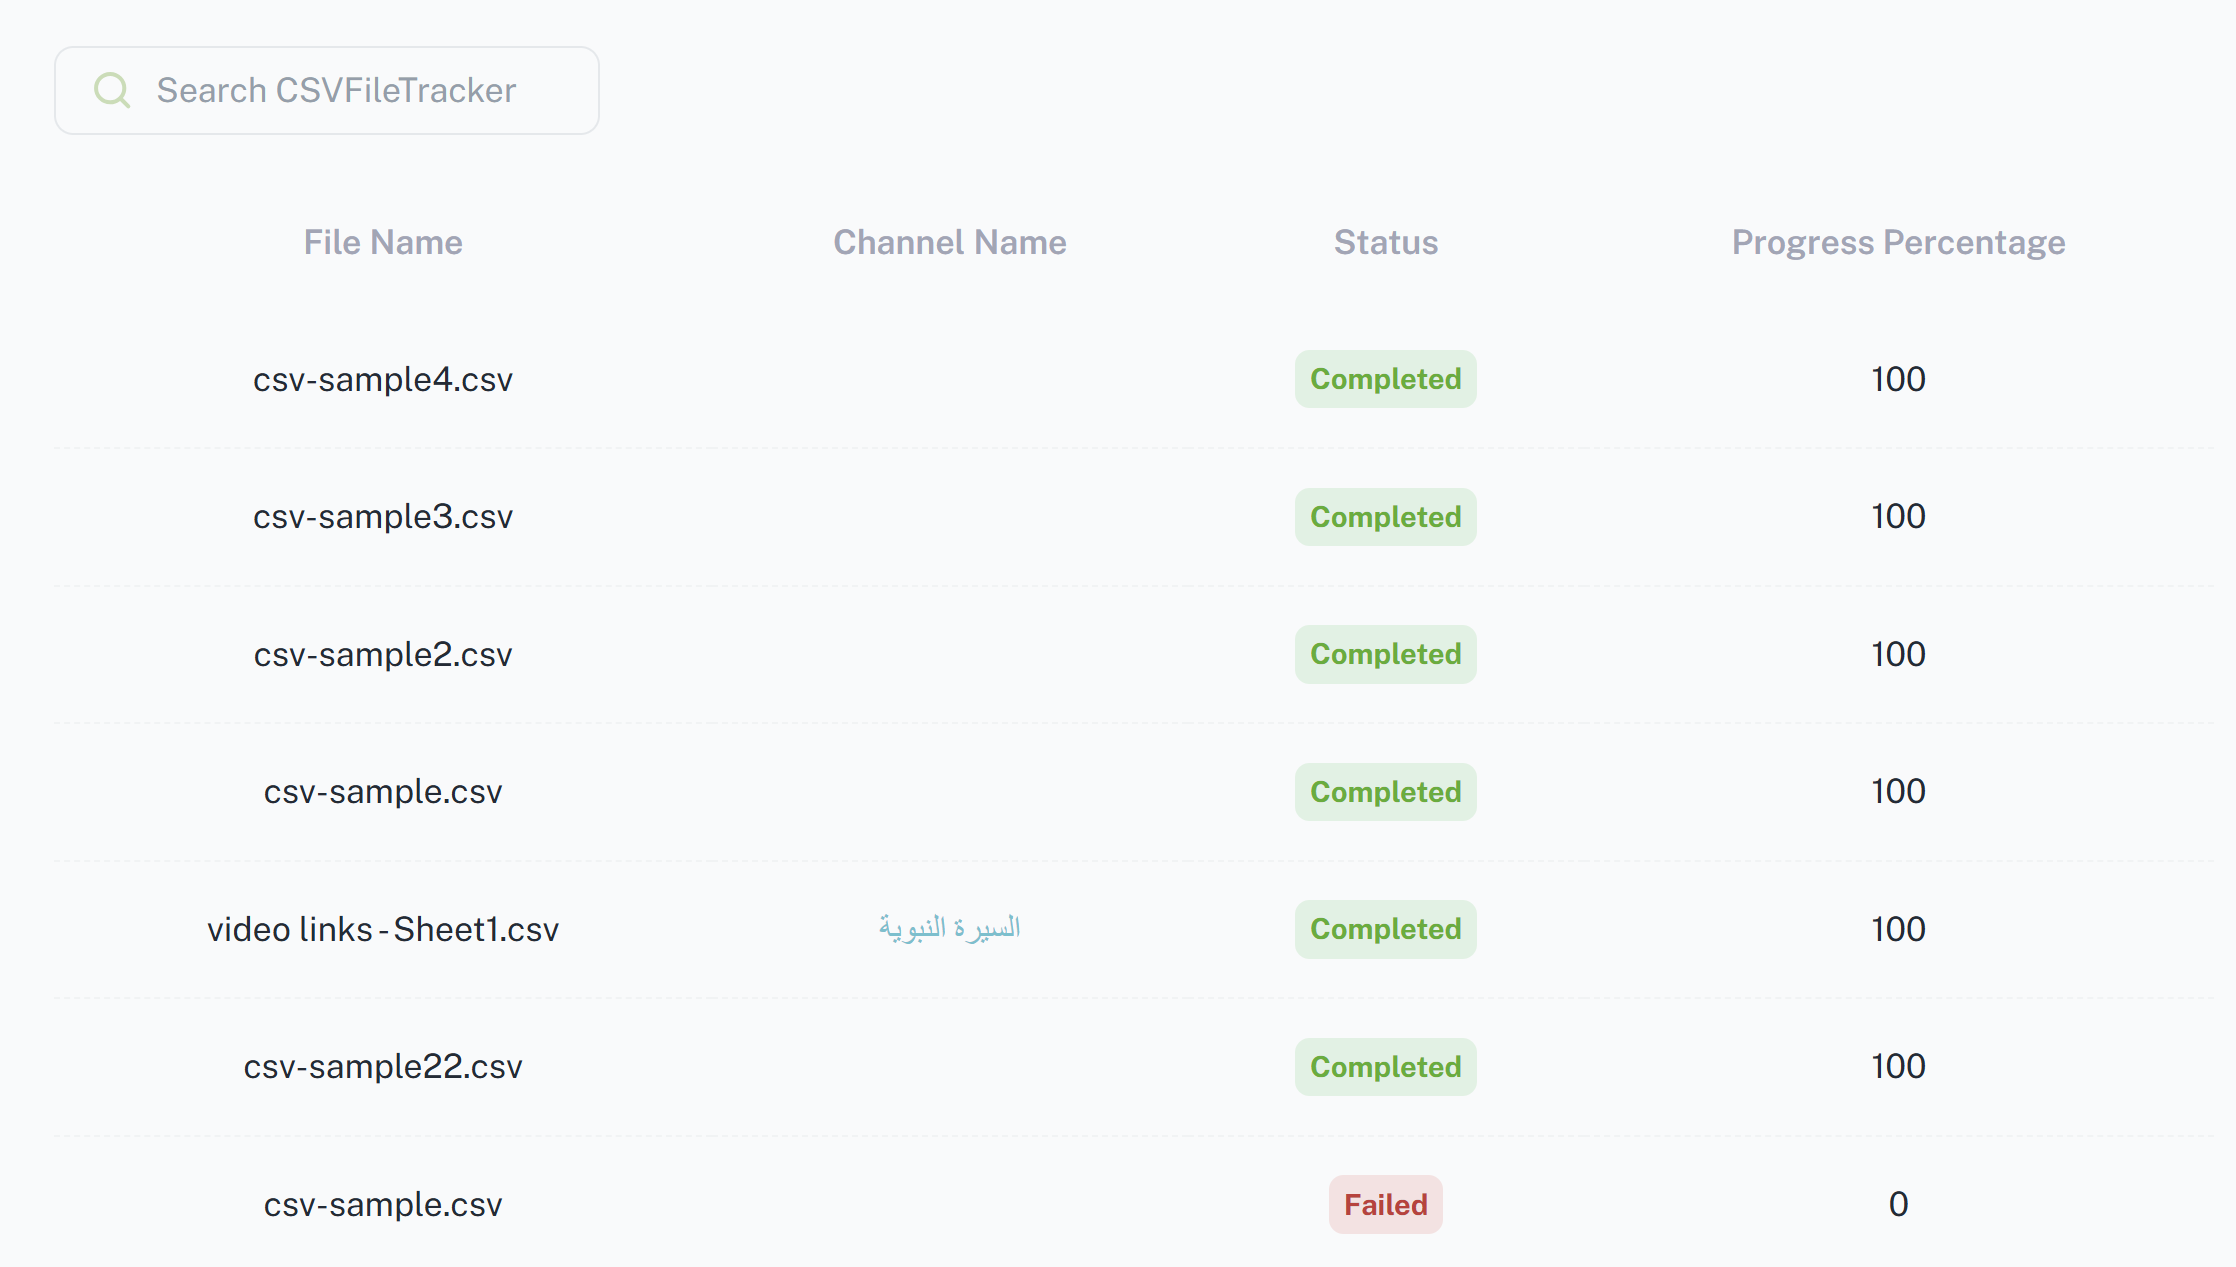Open the video links - Sheet1.csv entry

pyautogui.click(x=383, y=929)
